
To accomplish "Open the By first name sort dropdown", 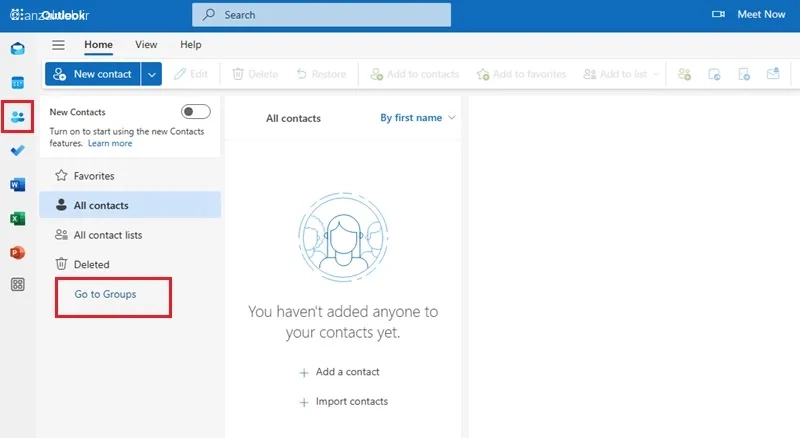I will point(417,118).
